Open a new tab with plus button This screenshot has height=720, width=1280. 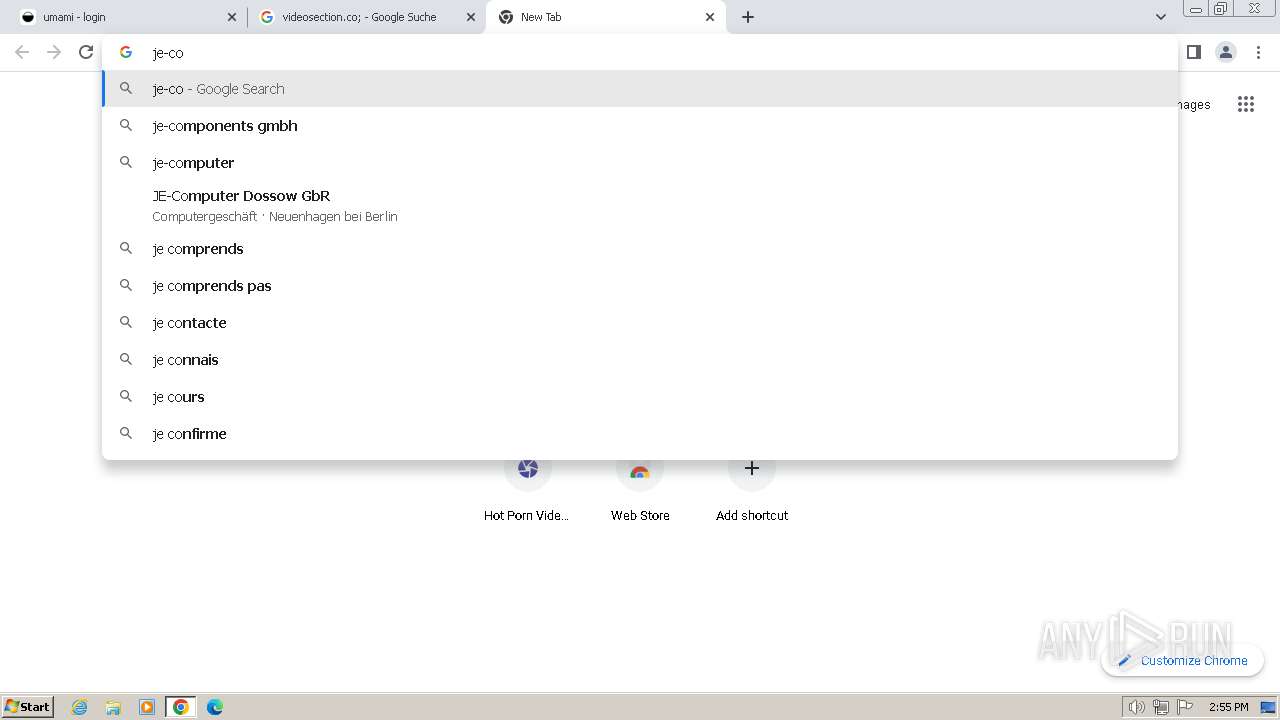[x=748, y=17]
